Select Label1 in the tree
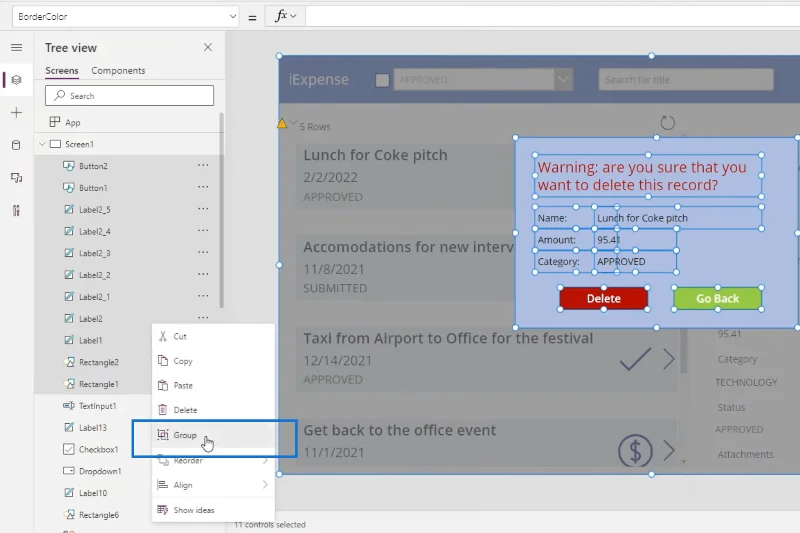The height and width of the screenshot is (533, 800). tap(90, 340)
